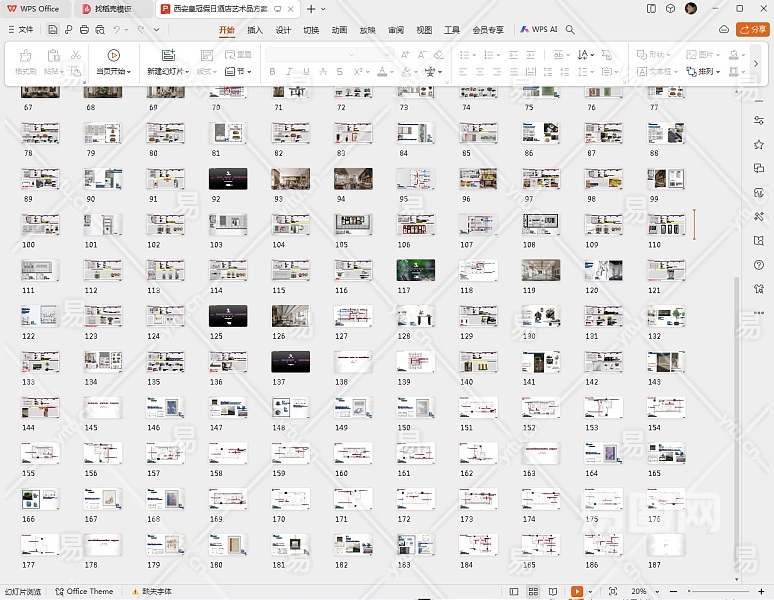This screenshot has height=600, width=774.
Task: Start slideshow from status bar play button
Action: 577,592
